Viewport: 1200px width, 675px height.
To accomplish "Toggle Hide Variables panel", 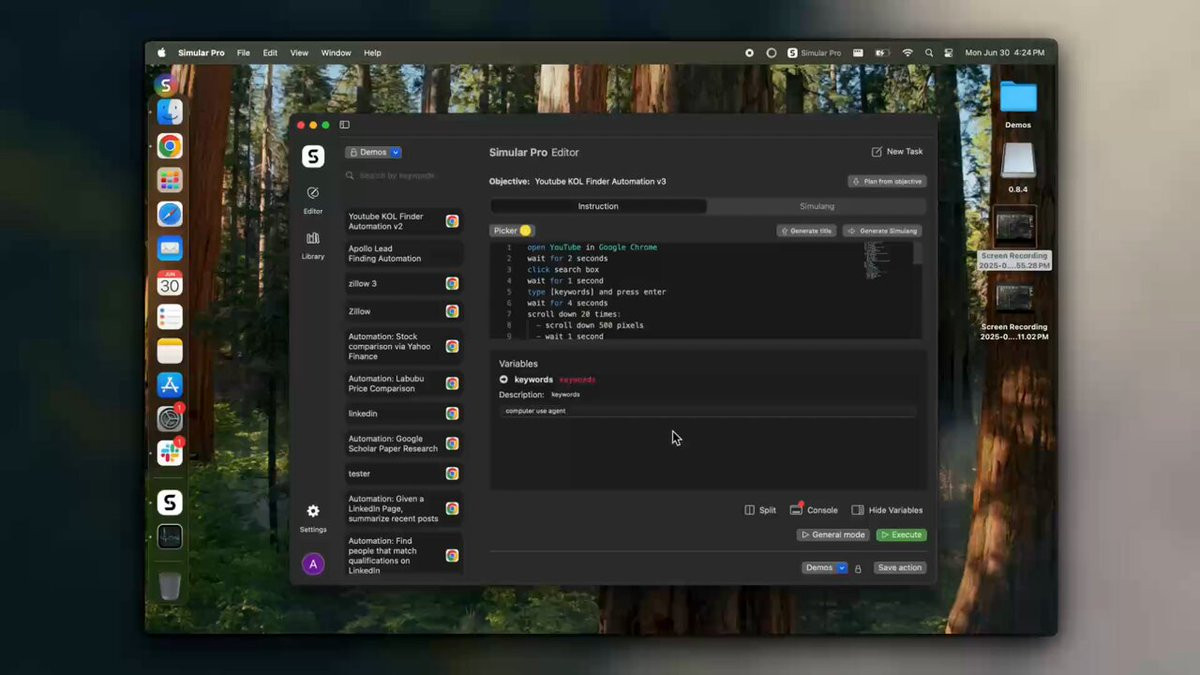I will coord(887,510).
